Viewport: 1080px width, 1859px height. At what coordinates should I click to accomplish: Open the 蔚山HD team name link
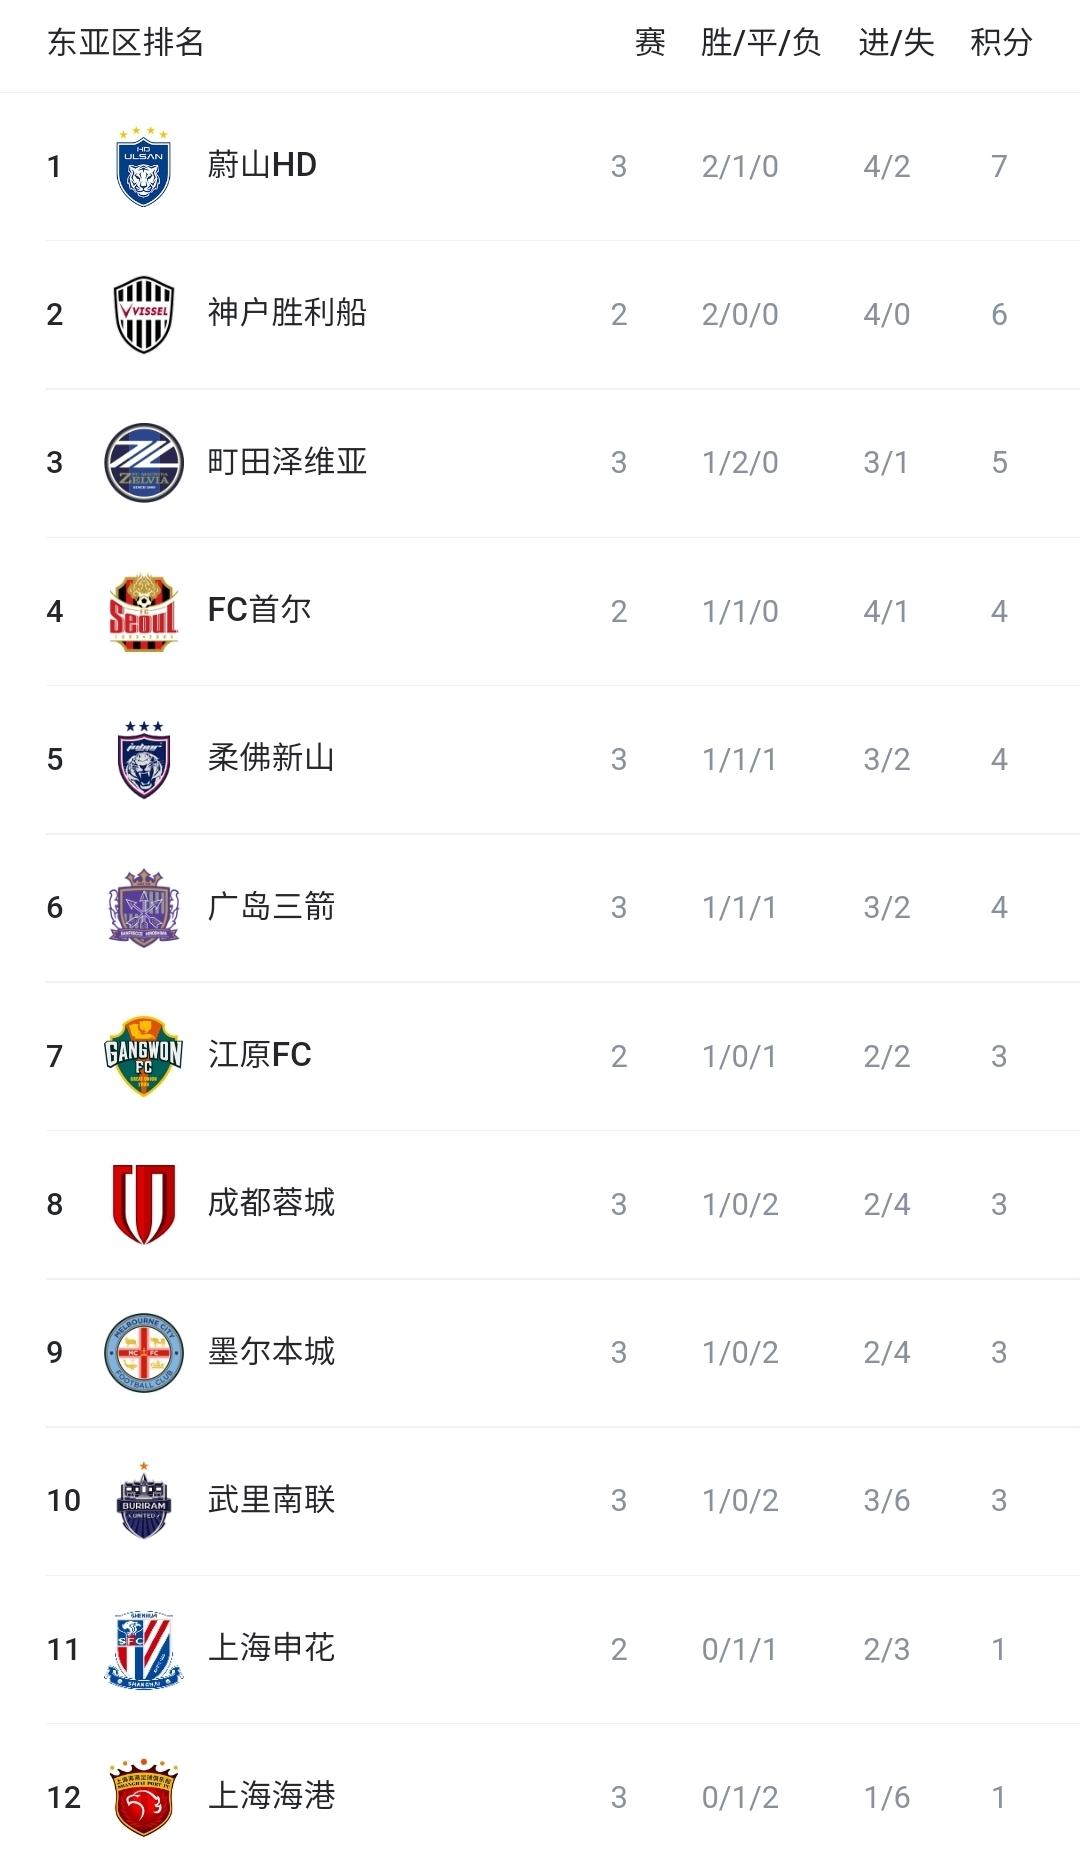point(262,165)
